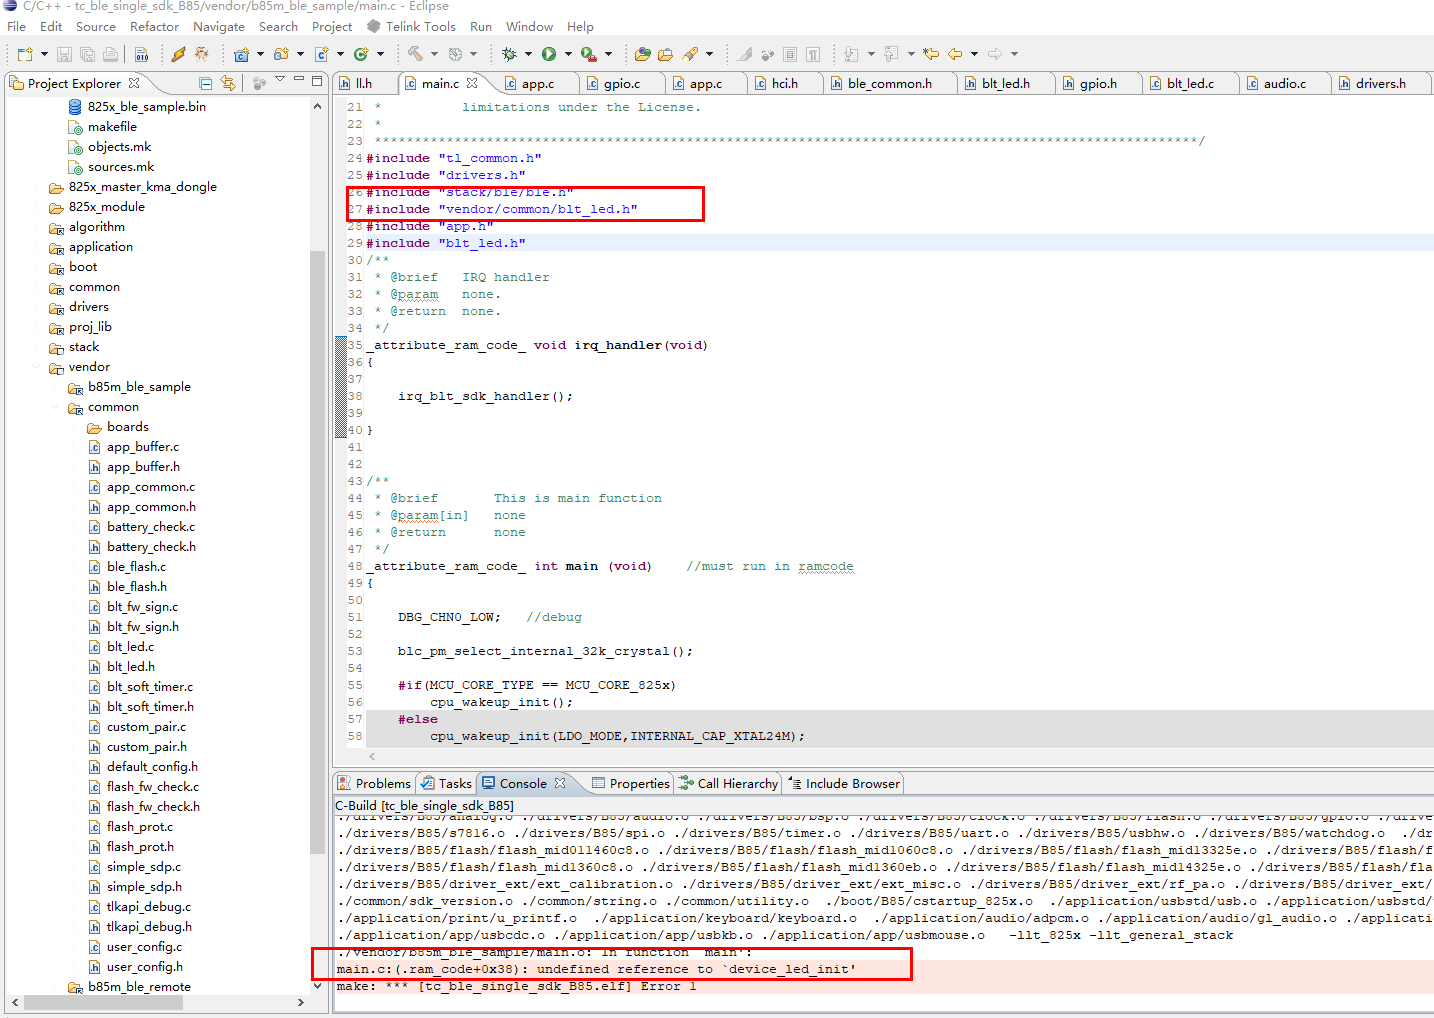Click the Print toolbar icon

(110, 54)
